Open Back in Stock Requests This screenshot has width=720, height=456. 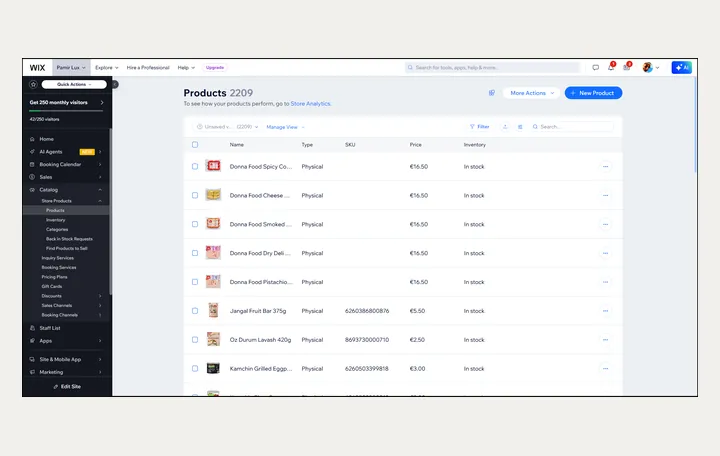69,239
